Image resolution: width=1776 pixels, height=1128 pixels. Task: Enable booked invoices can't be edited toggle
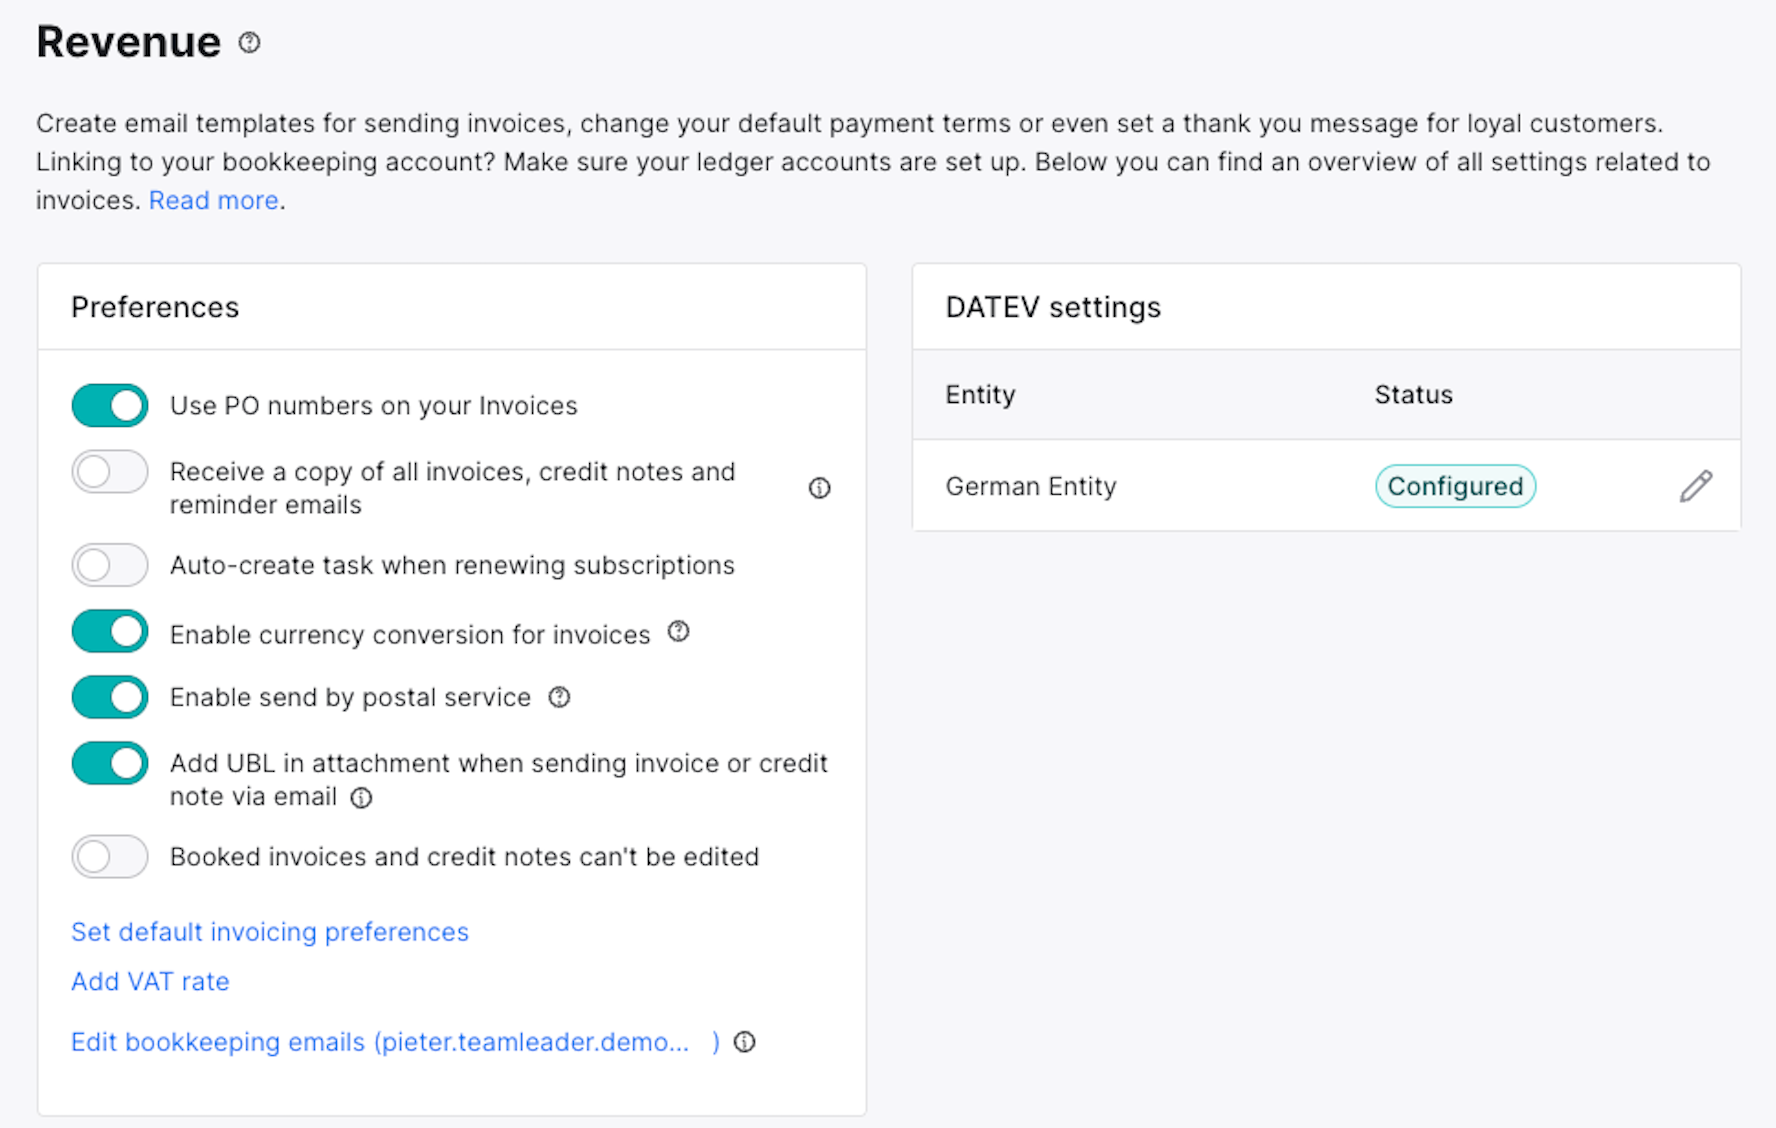pos(110,857)
